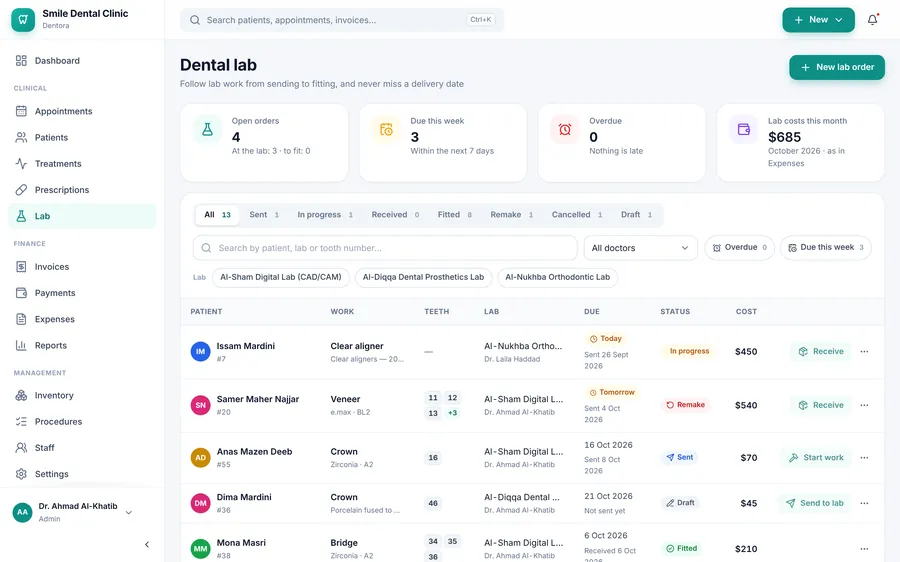The width and height of the screenshot is (900, 562).
Task: Click Send to lab for Dima Mardini
Action: 814,503
